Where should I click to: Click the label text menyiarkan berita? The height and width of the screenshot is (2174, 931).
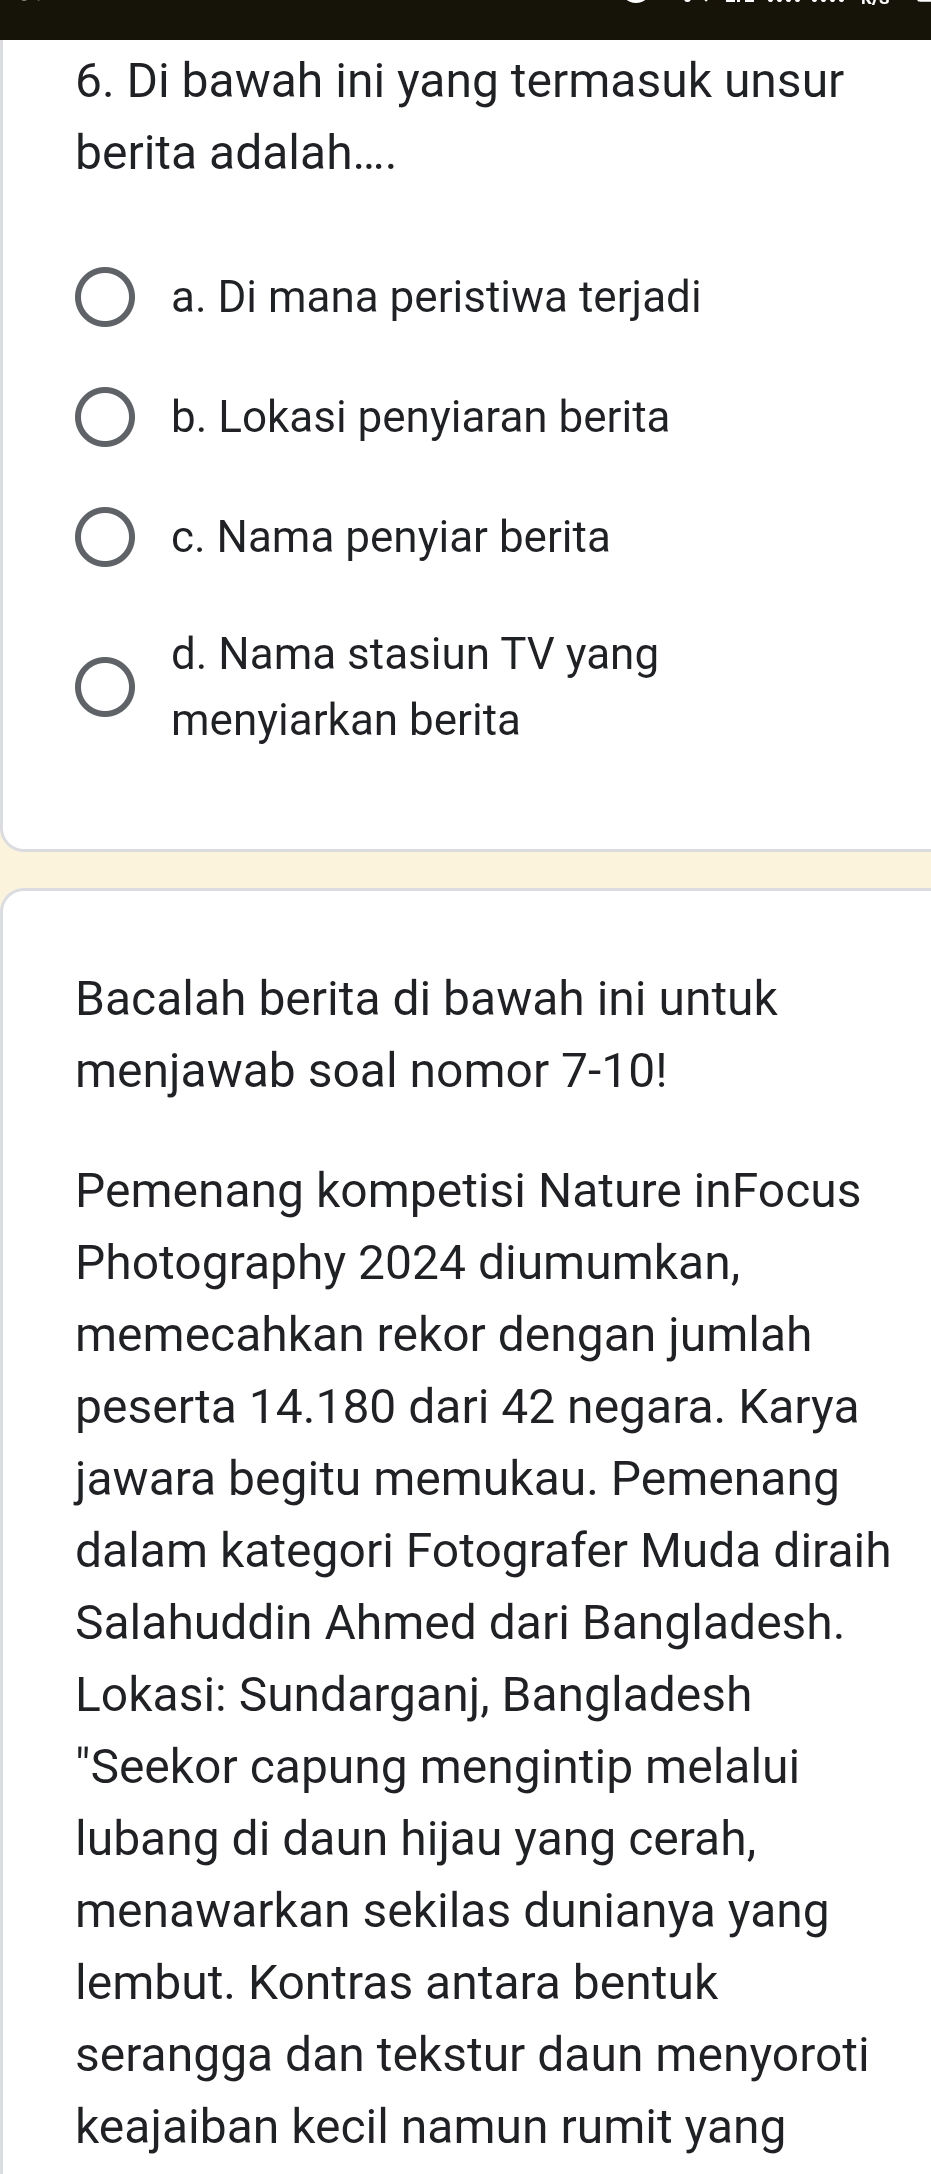[x=346, y=719]
